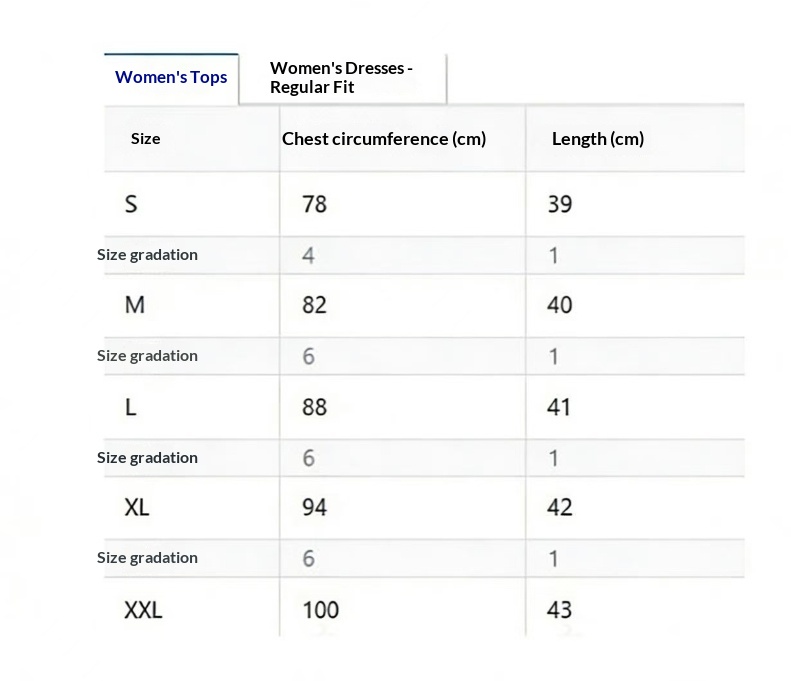Switch to the Women's Tops tab
791x681 pixels.
click(171, 78)
